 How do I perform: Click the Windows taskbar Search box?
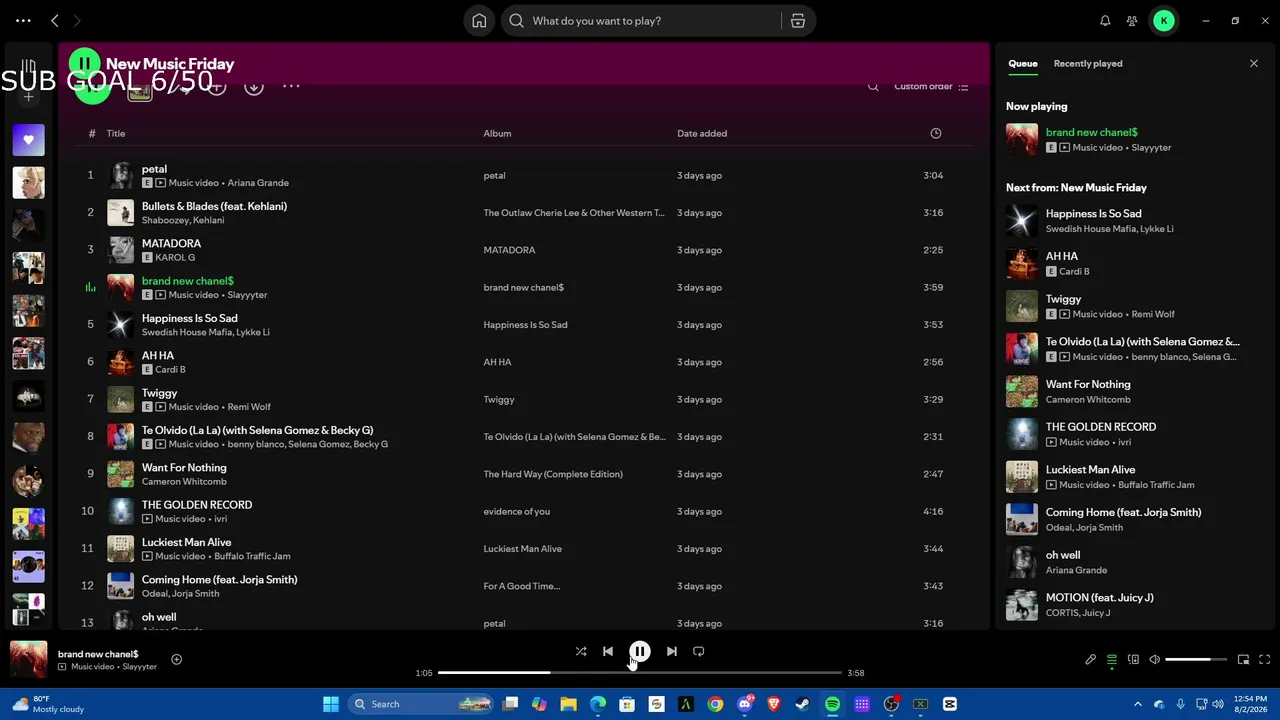coord(422,704)
